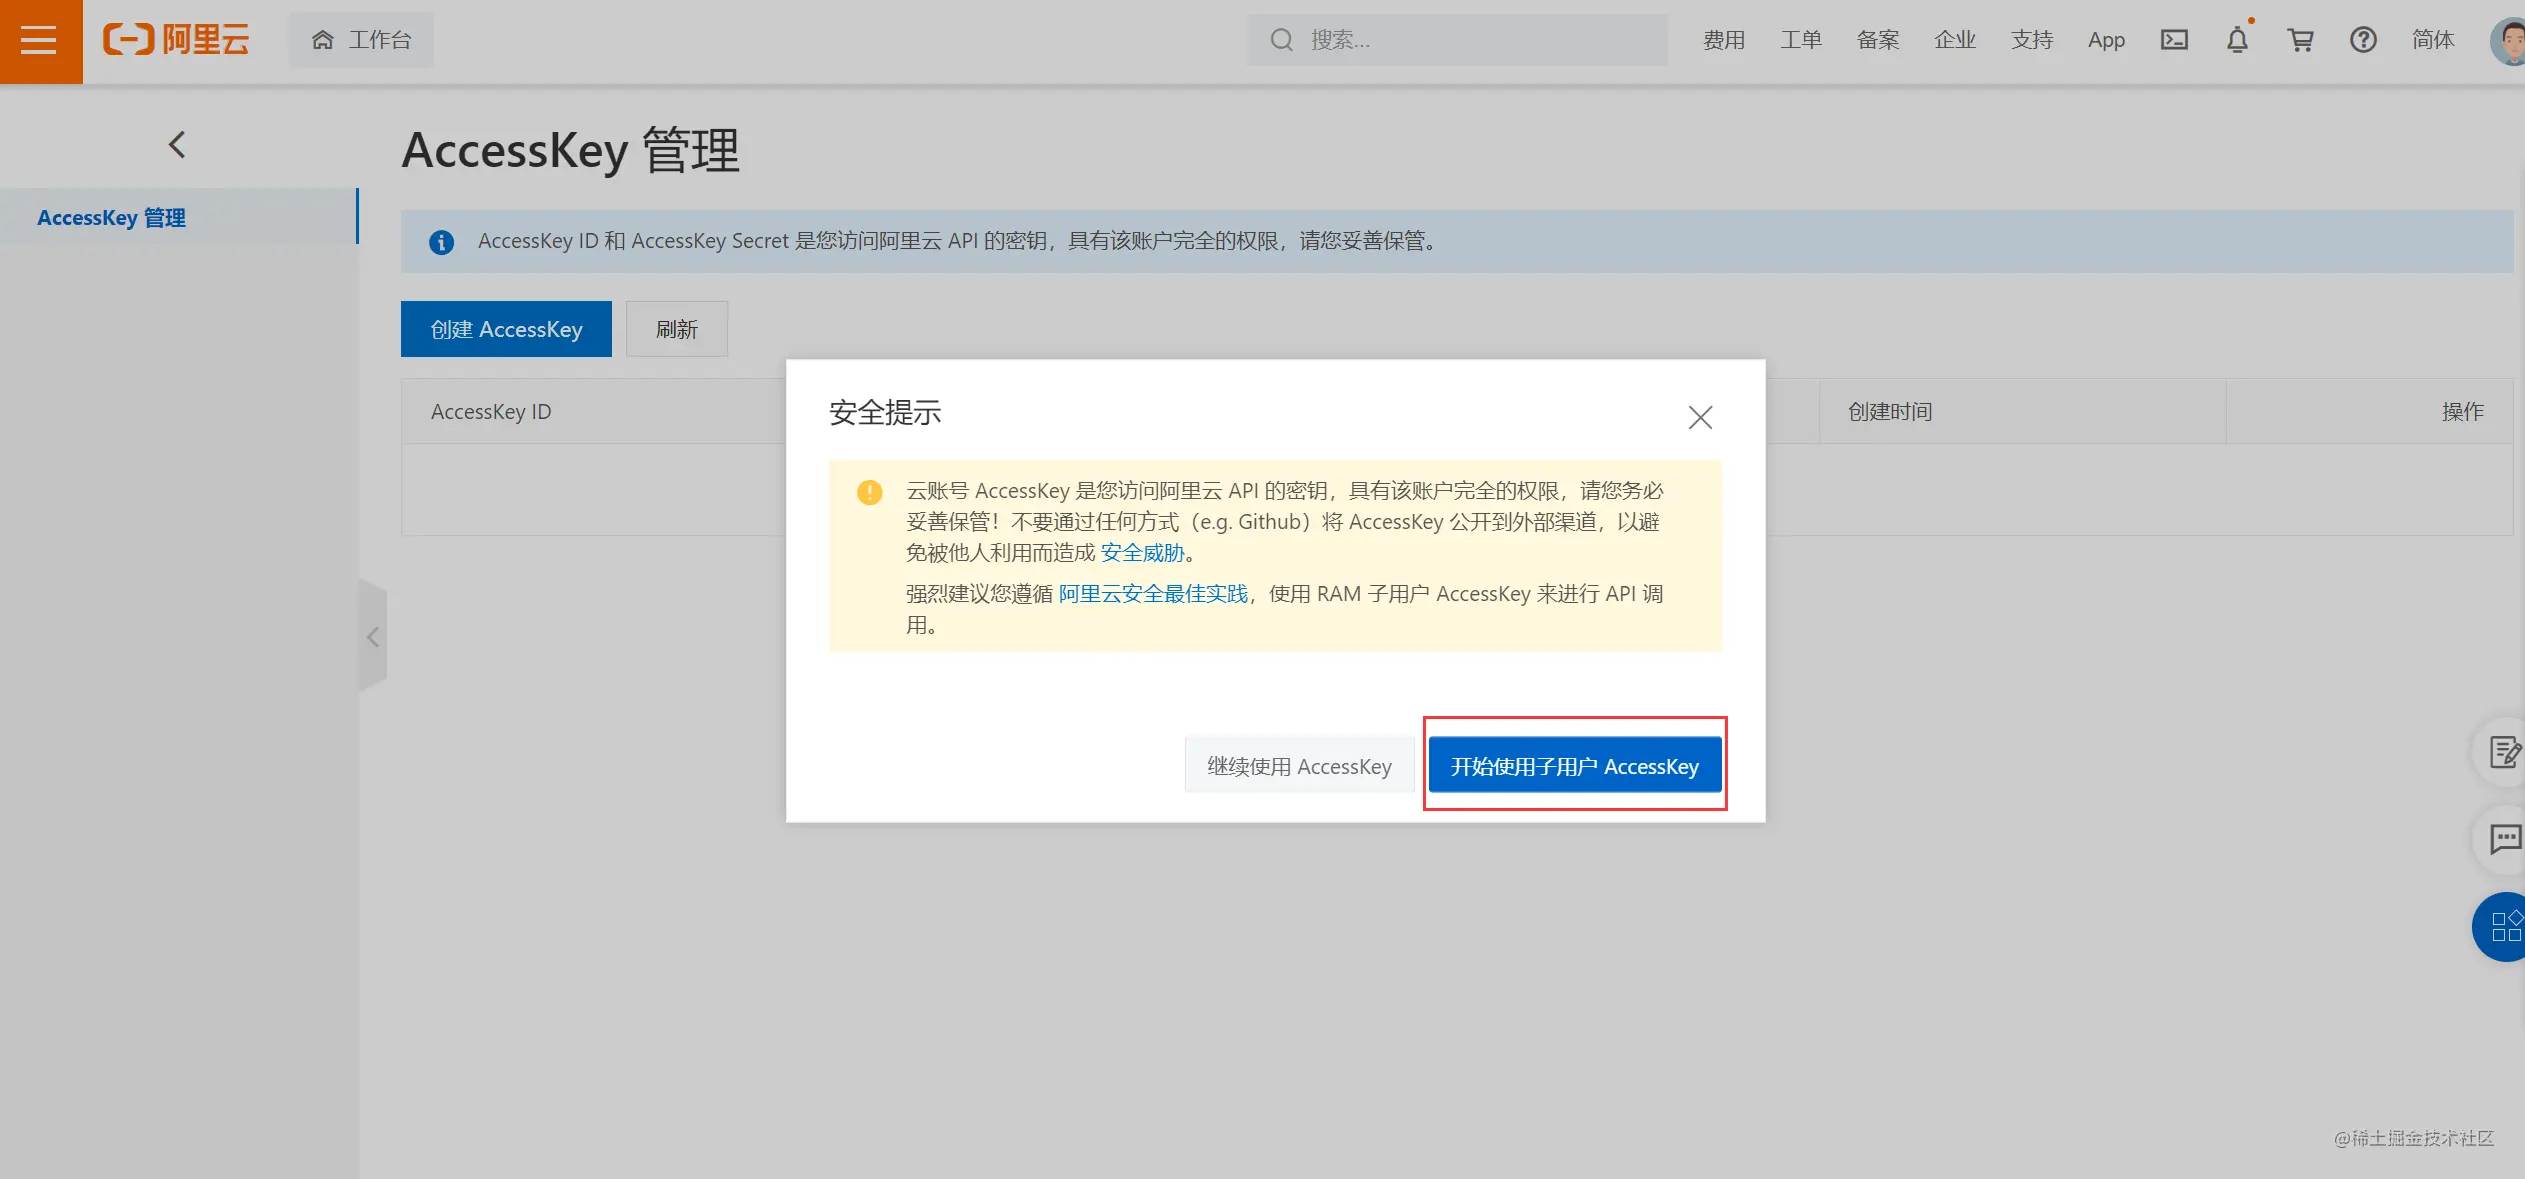Viewport: 2525px width, 1179px height.
Task: Open the help question mark icon
Action: coord(2363,40)
